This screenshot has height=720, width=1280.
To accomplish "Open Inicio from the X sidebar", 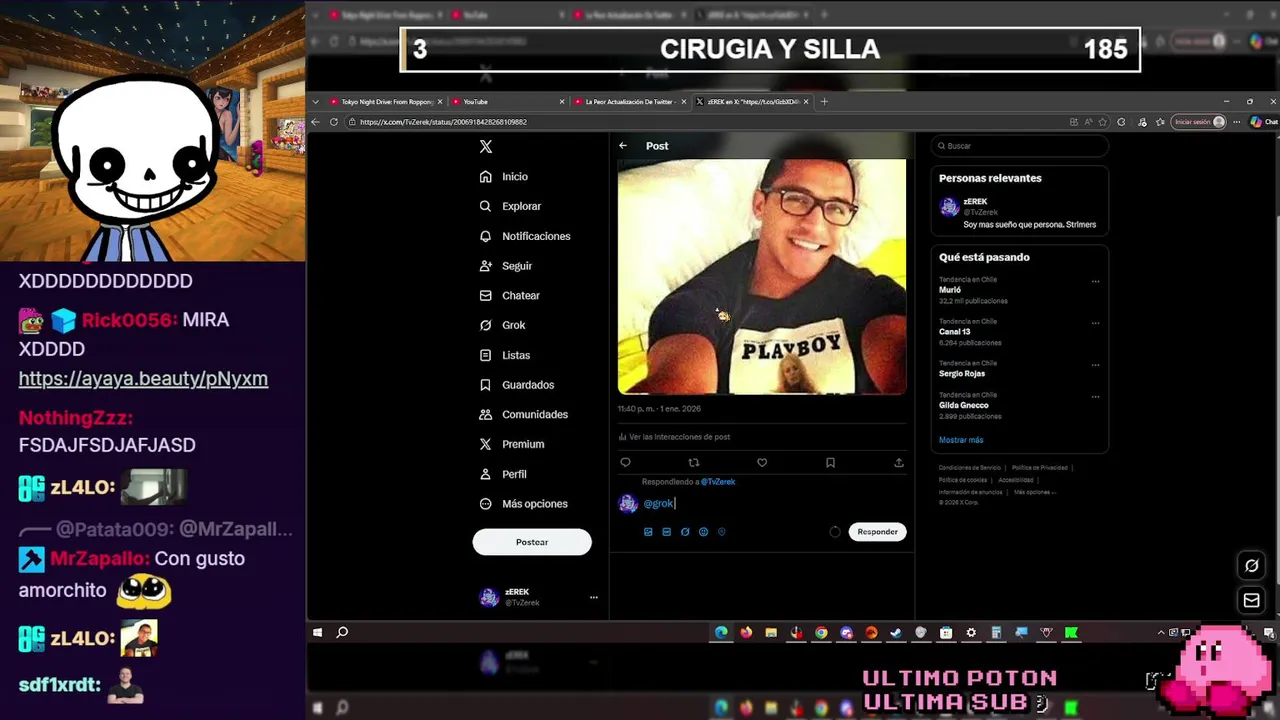I will [503, 176].
